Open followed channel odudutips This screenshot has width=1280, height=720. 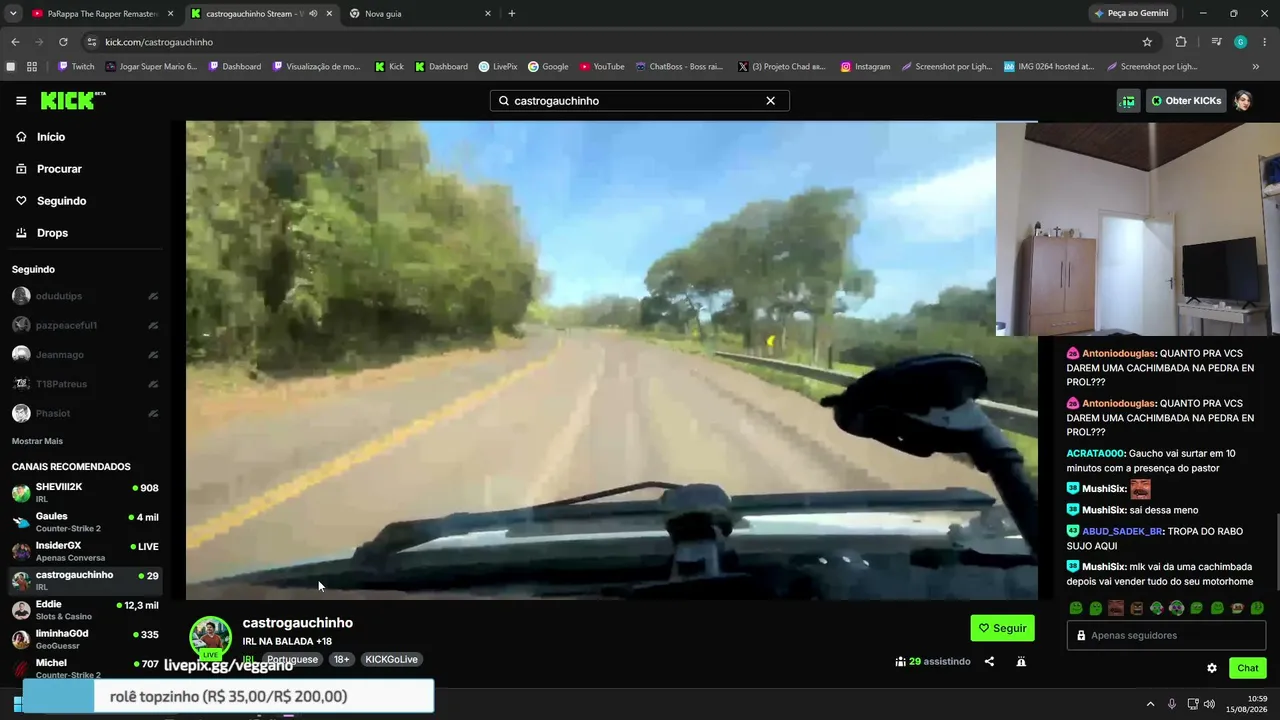point(85,296)
